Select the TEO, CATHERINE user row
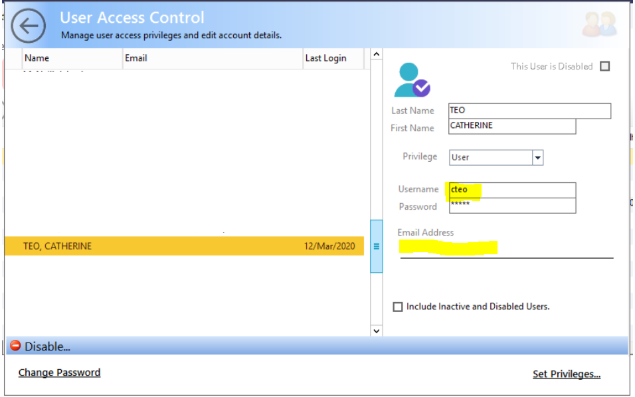 [185, 246]
